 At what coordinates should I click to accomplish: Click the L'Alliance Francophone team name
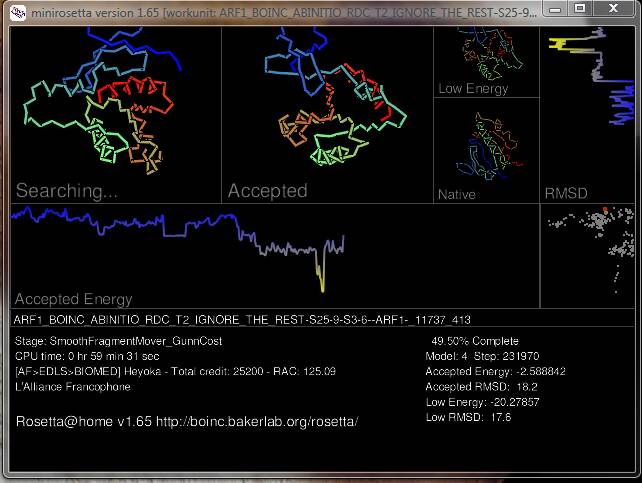pyautogui.click(x=74, y=386)
